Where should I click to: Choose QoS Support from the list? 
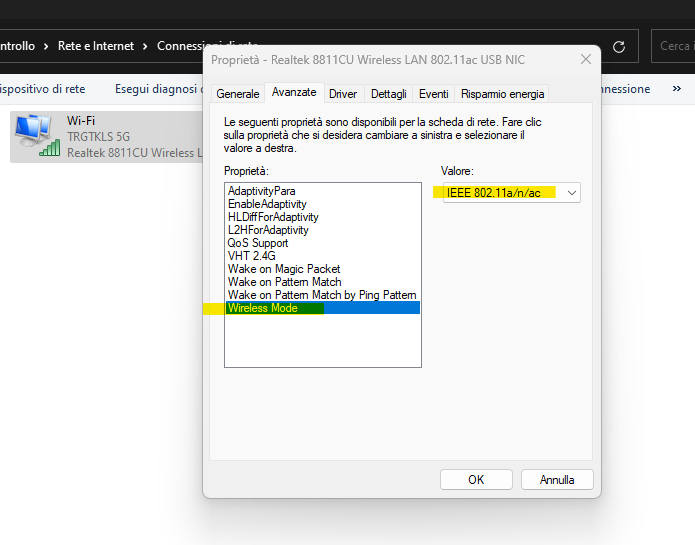(258, 243)
